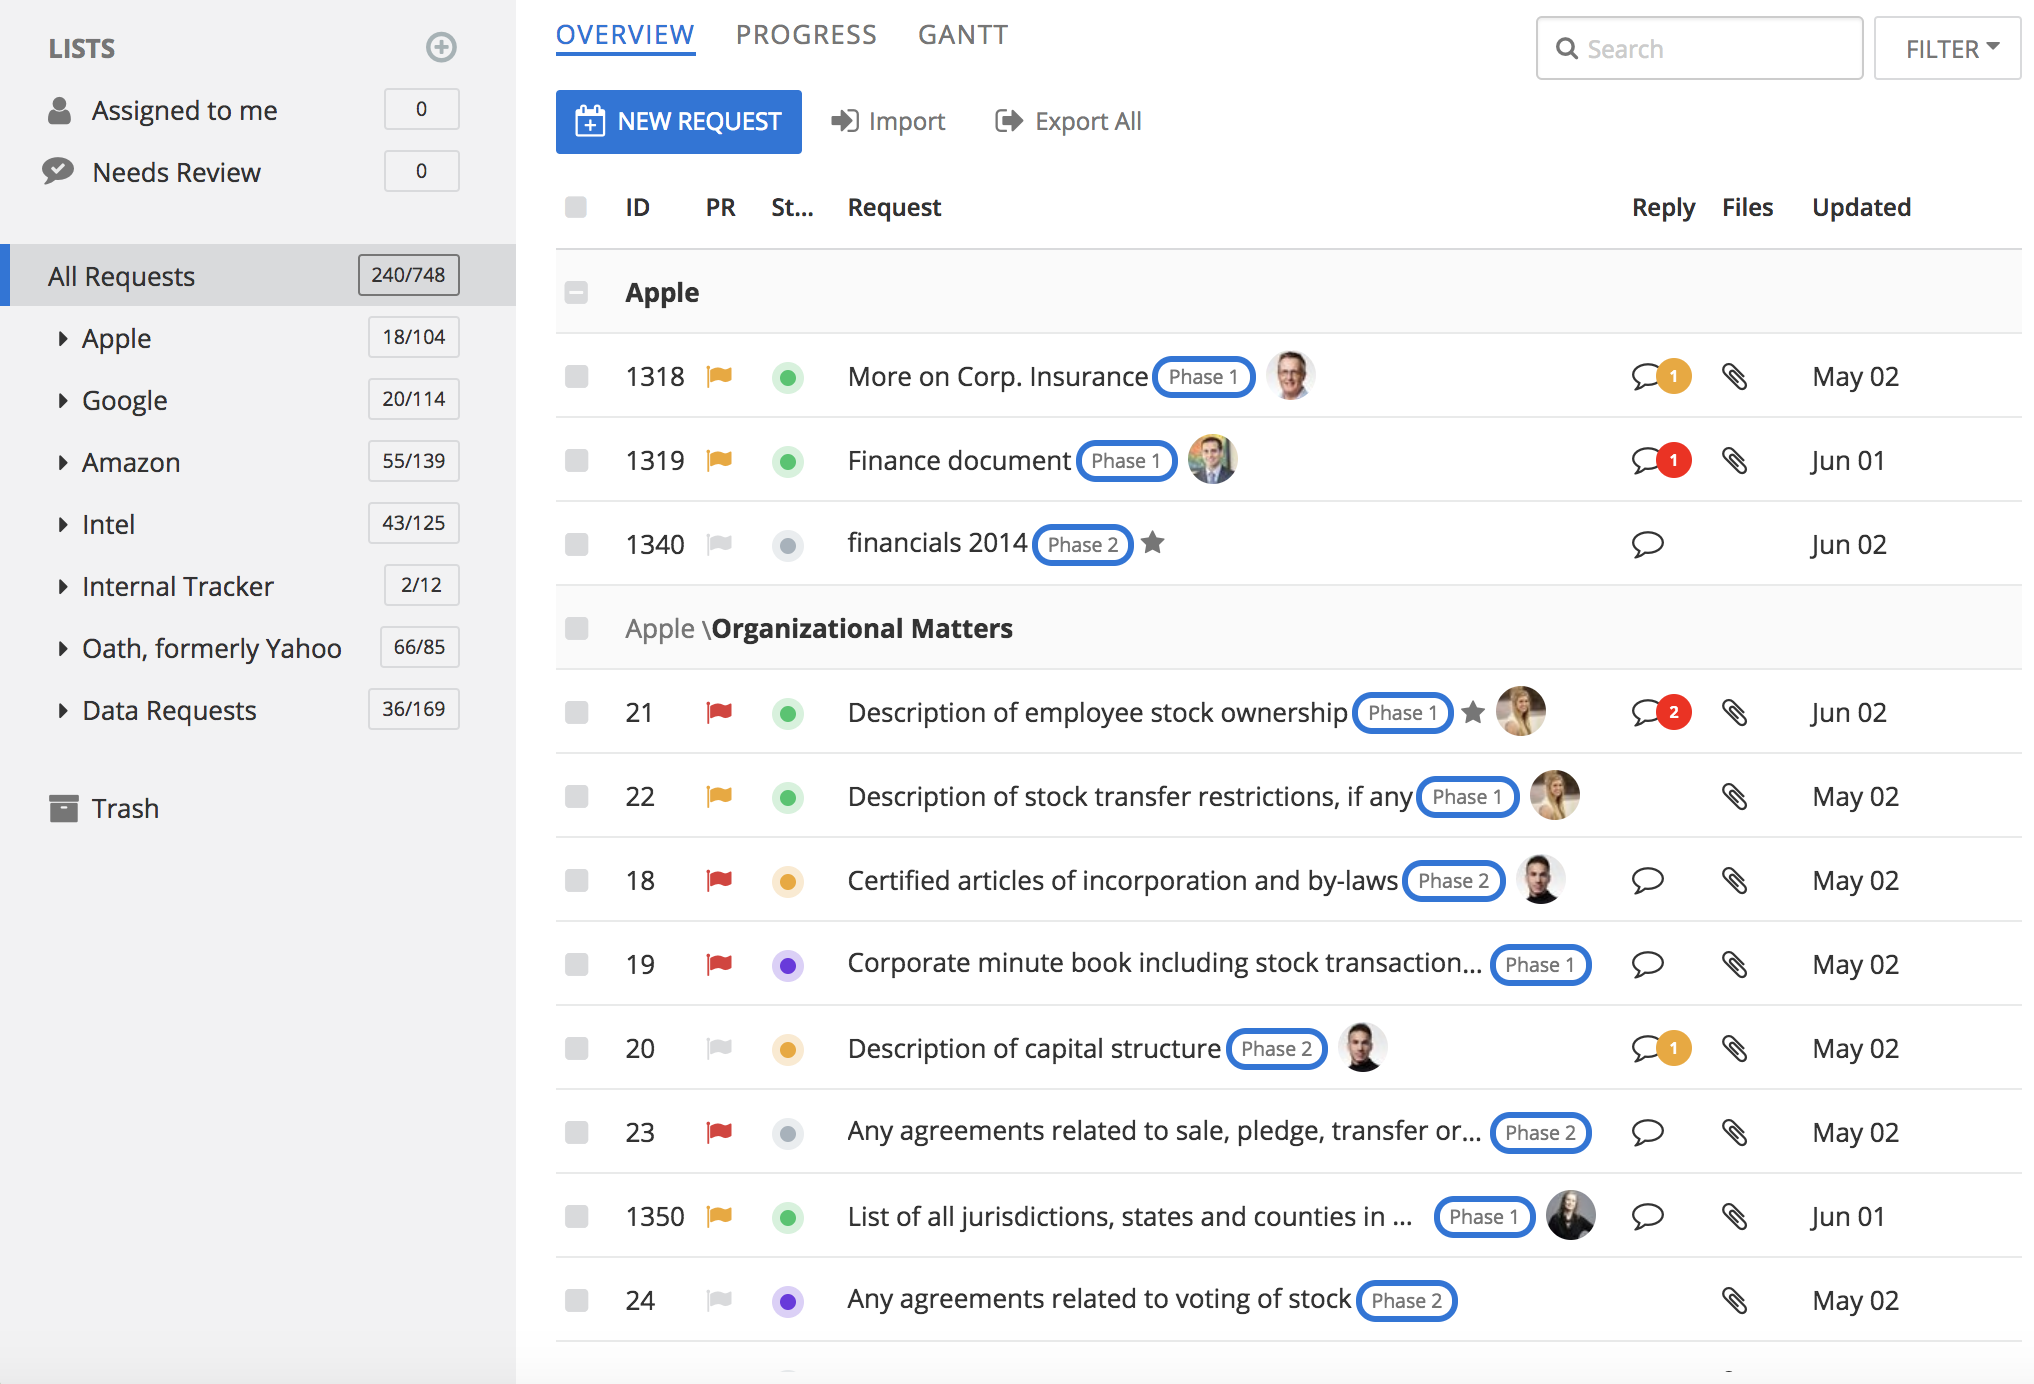Toggle the select-all header checkbox
The image size is (2034, 1384).
(x=576, y=207)
